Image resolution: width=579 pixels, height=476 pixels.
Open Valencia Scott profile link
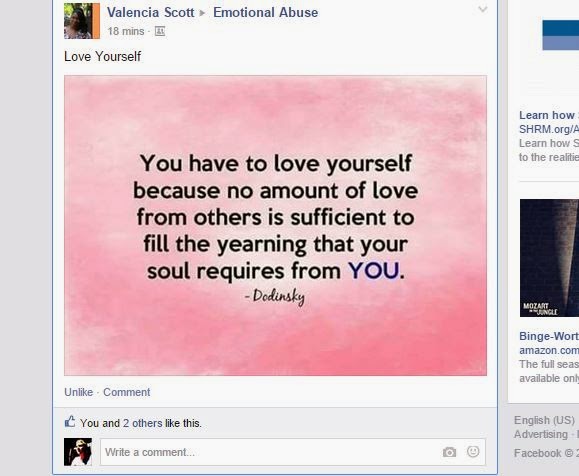pos(150,13)
